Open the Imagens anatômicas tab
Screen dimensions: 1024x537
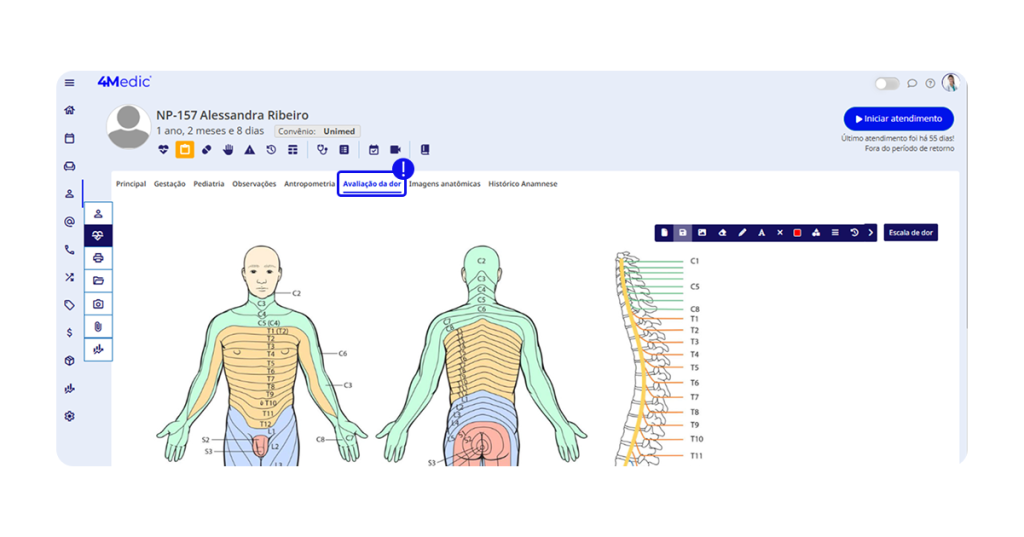pyautogui.click(x=444, y=184)
